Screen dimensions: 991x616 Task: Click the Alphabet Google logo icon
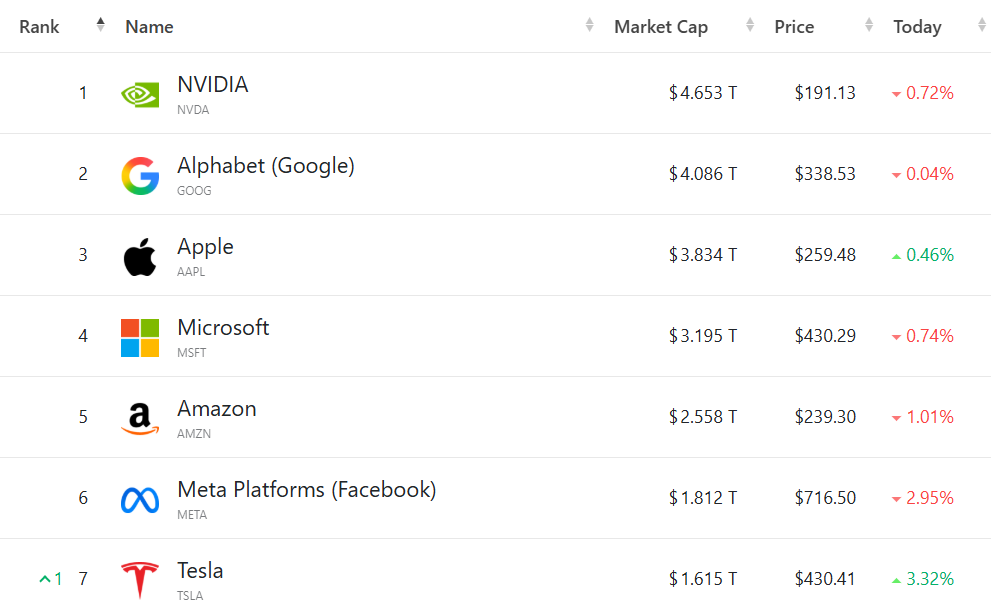[x=140, y=175]
